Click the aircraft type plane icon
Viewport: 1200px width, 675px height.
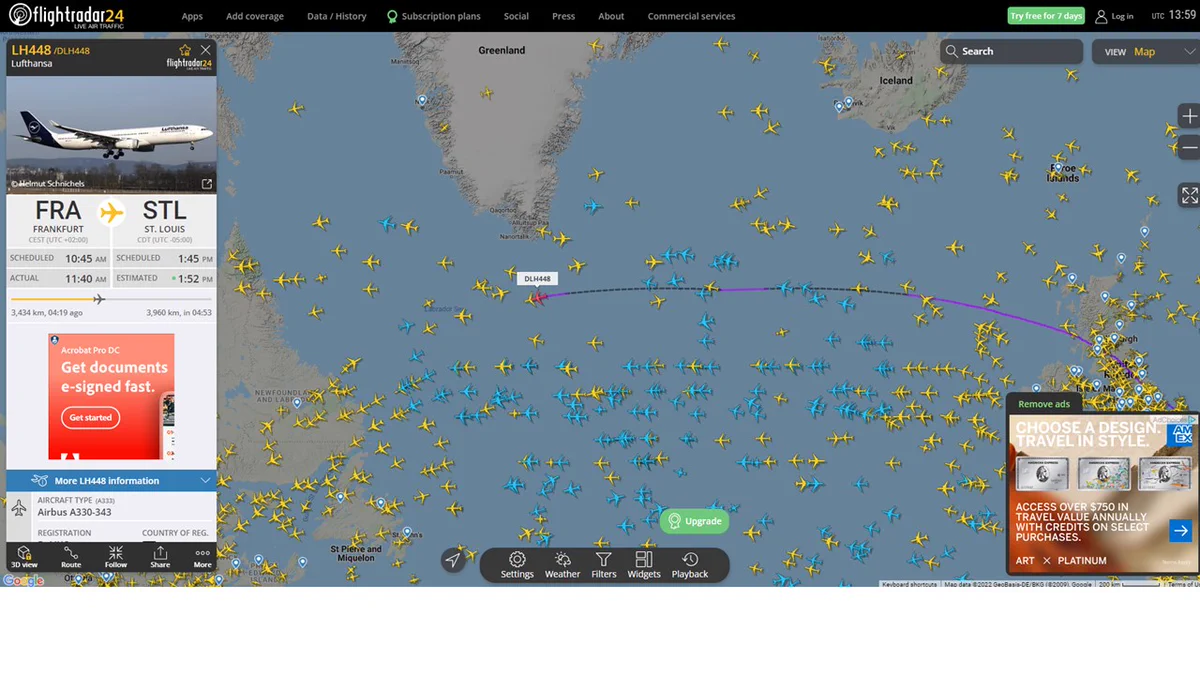tap(19, 508)
